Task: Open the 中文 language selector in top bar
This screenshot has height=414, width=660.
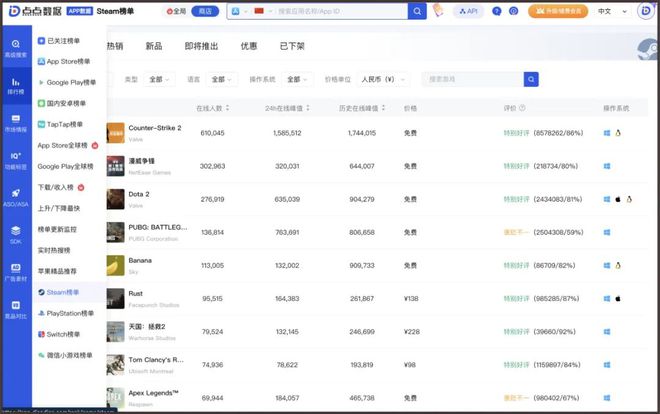Action: (612, 11)
